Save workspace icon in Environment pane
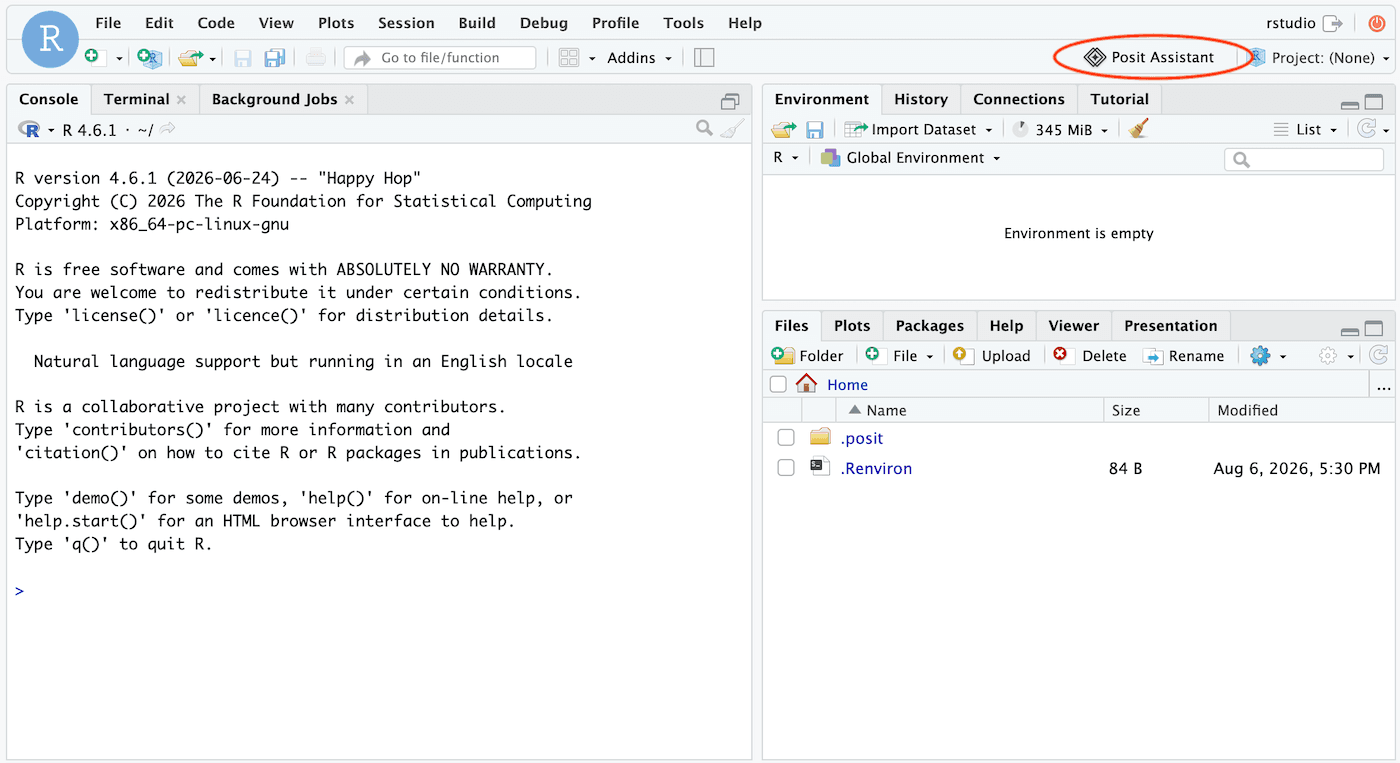This screenshot has width=1400, height=763. [815, 129]
